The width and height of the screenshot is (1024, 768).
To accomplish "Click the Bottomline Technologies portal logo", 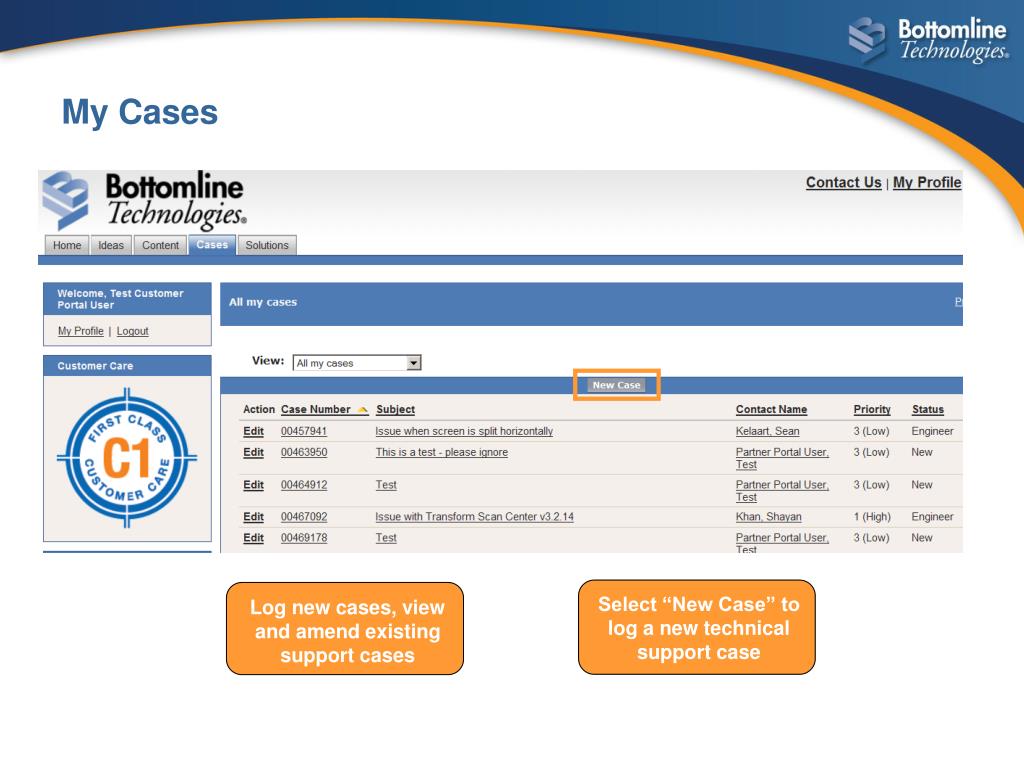I will (144, 200).
